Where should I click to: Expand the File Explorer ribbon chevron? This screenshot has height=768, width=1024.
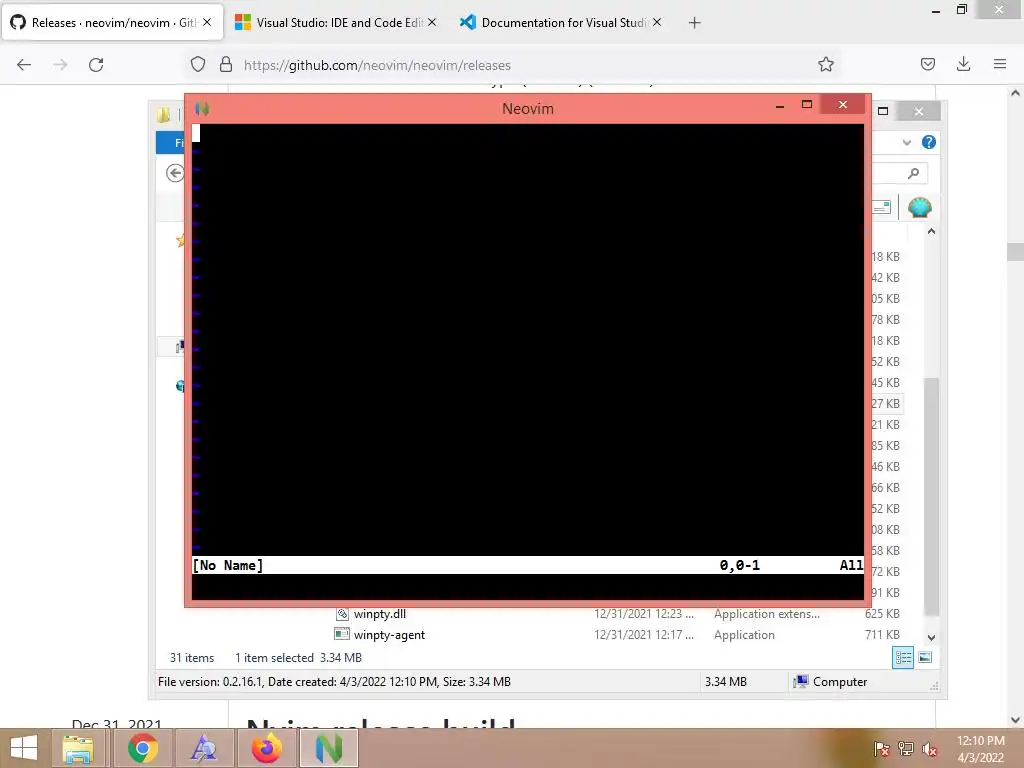coord(906,142)
